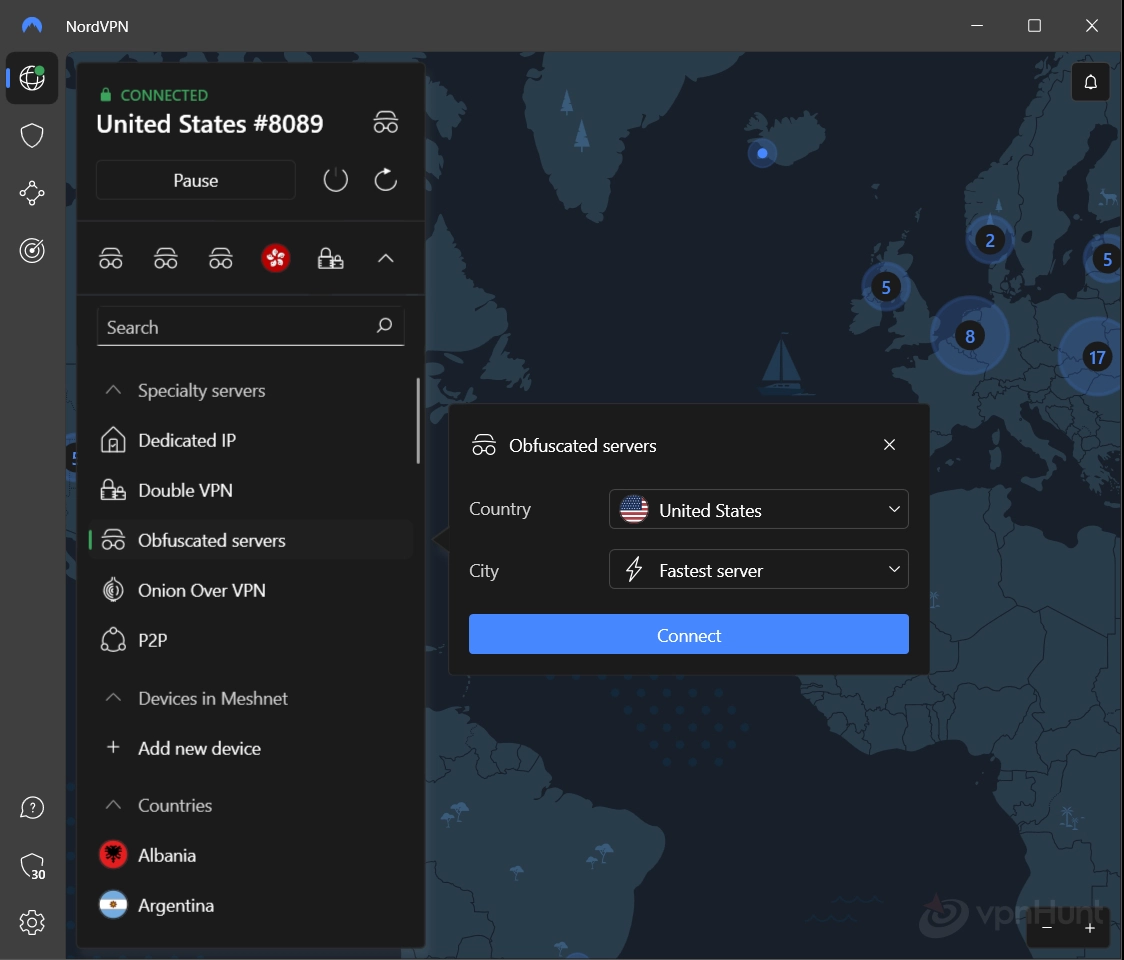Focus the Search input field

[x=250, y=327]
